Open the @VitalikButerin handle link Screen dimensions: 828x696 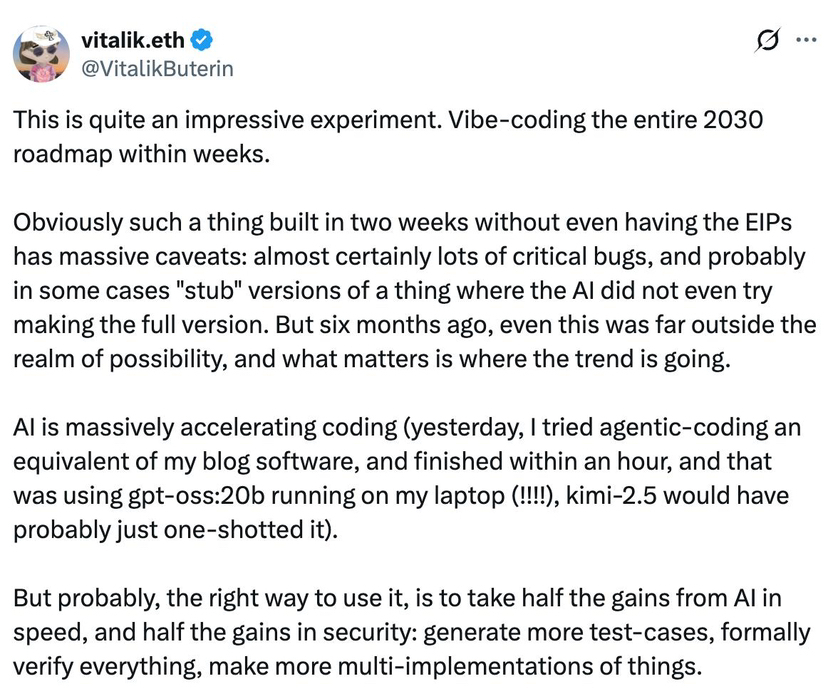pyautogui.click(x=157, y=69)
